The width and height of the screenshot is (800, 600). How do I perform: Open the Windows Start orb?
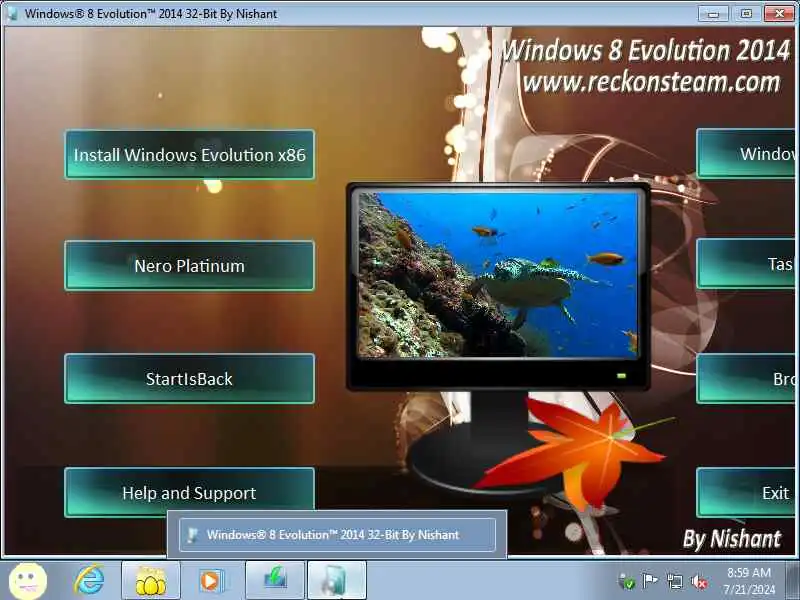(28, 581)
